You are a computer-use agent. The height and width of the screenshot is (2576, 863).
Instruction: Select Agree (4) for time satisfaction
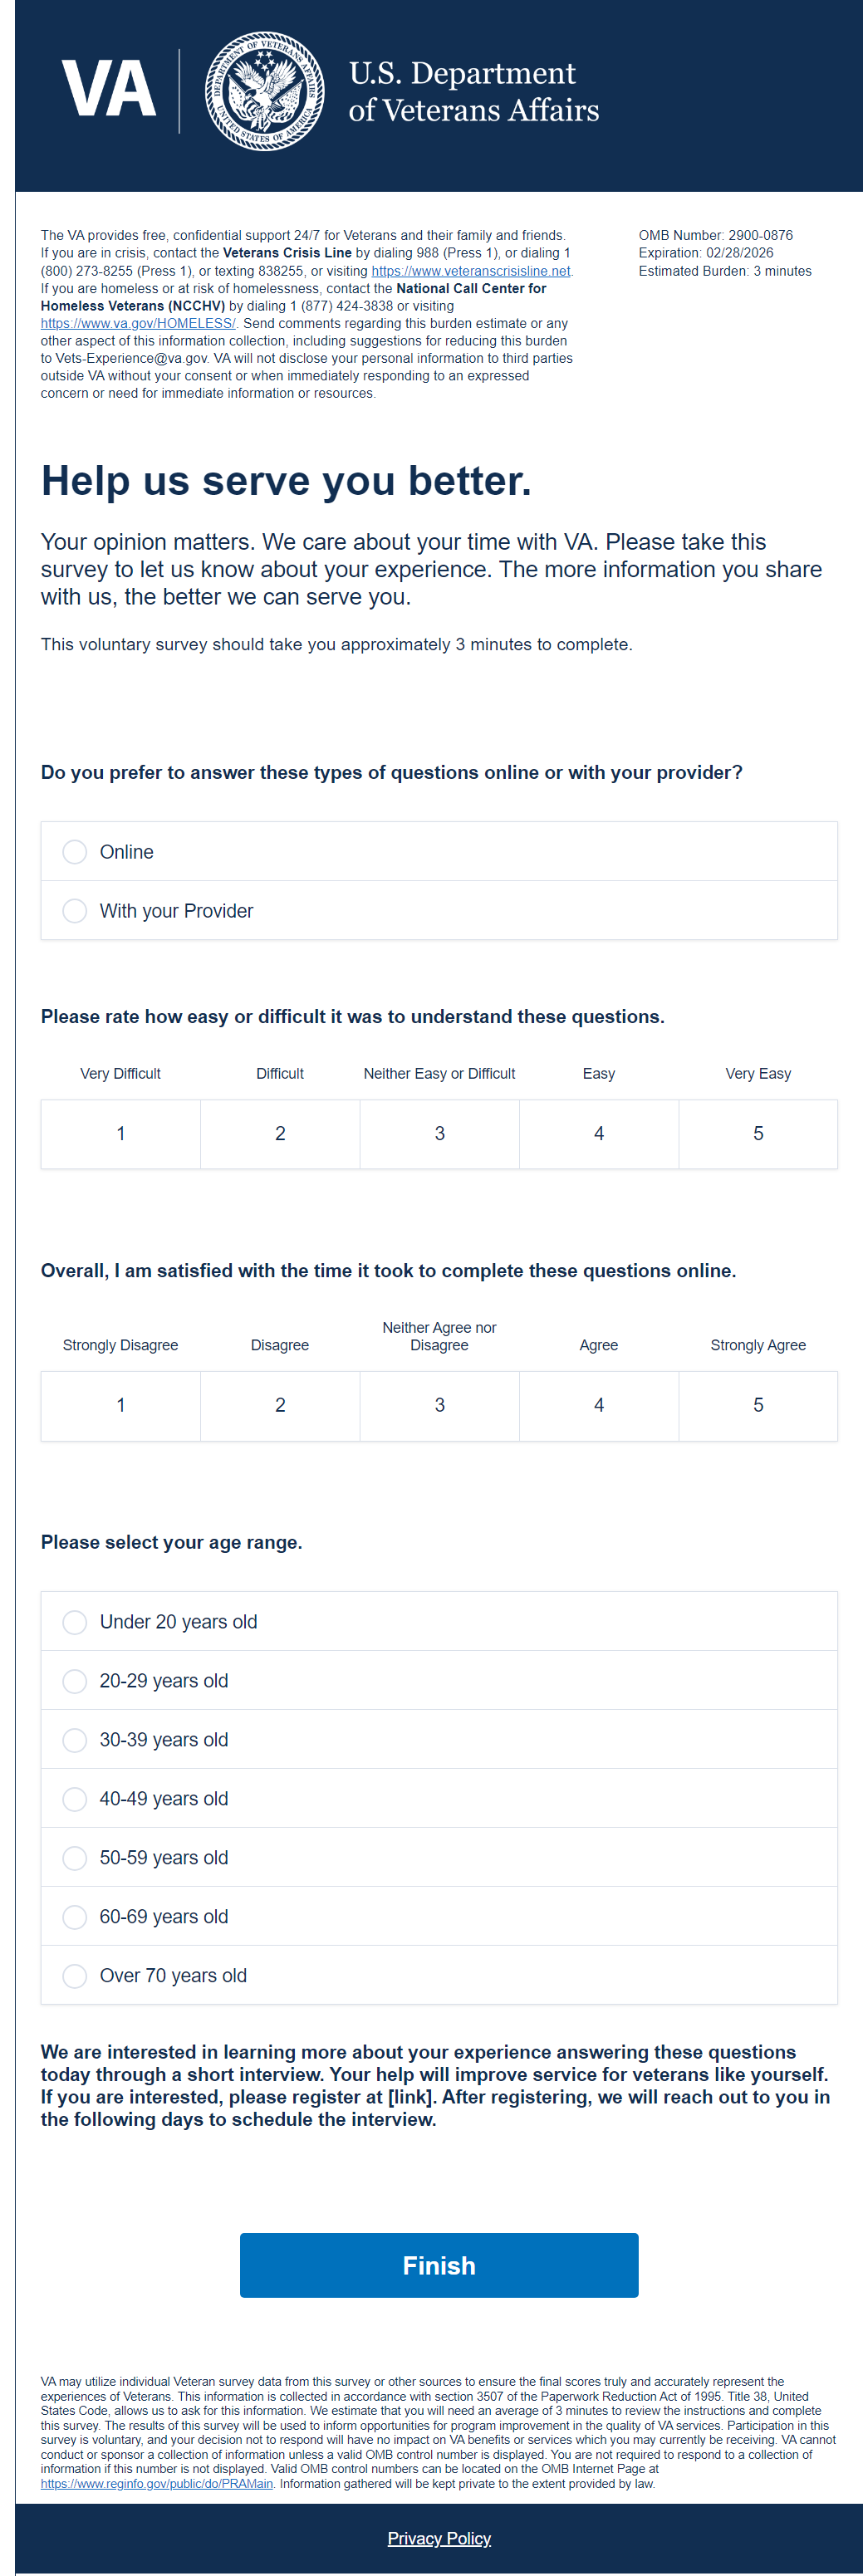(x=599, y=1405)
